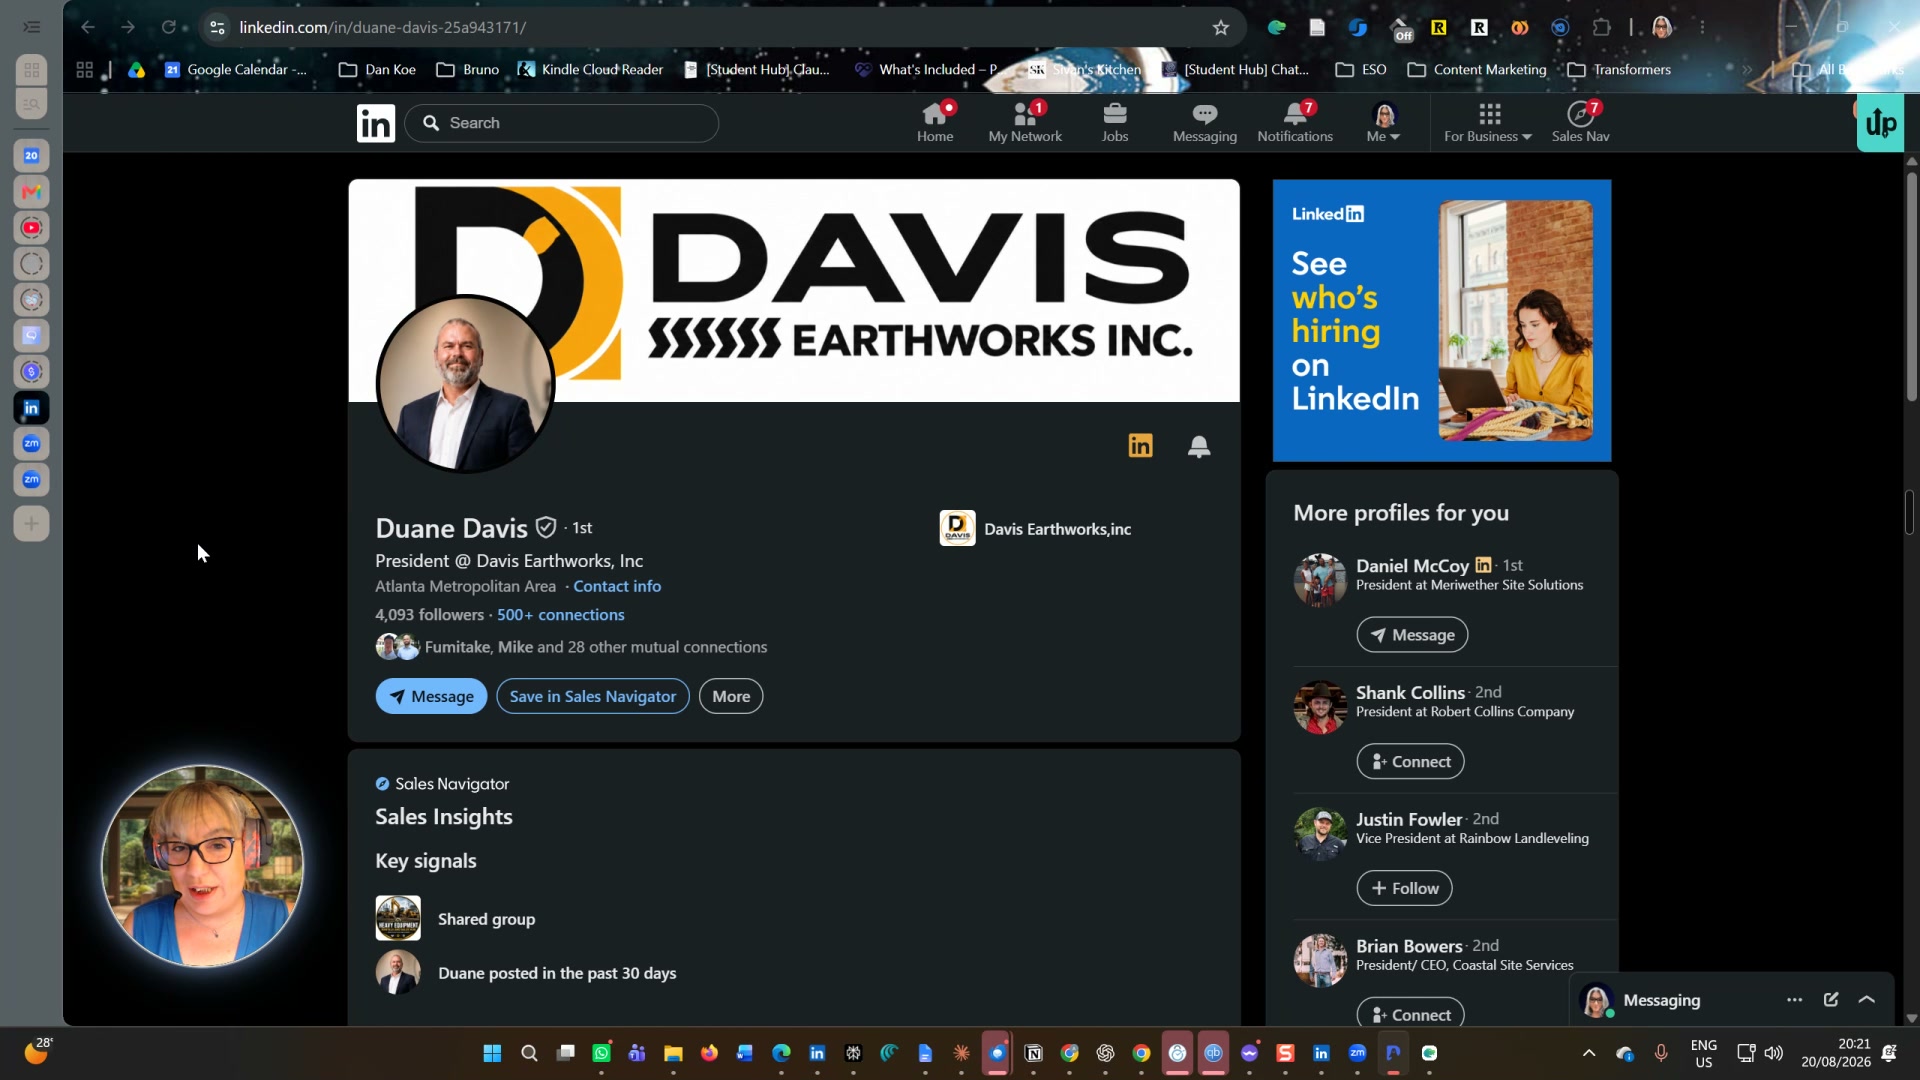Click Duane Davis's profile photo

point(465,383)
